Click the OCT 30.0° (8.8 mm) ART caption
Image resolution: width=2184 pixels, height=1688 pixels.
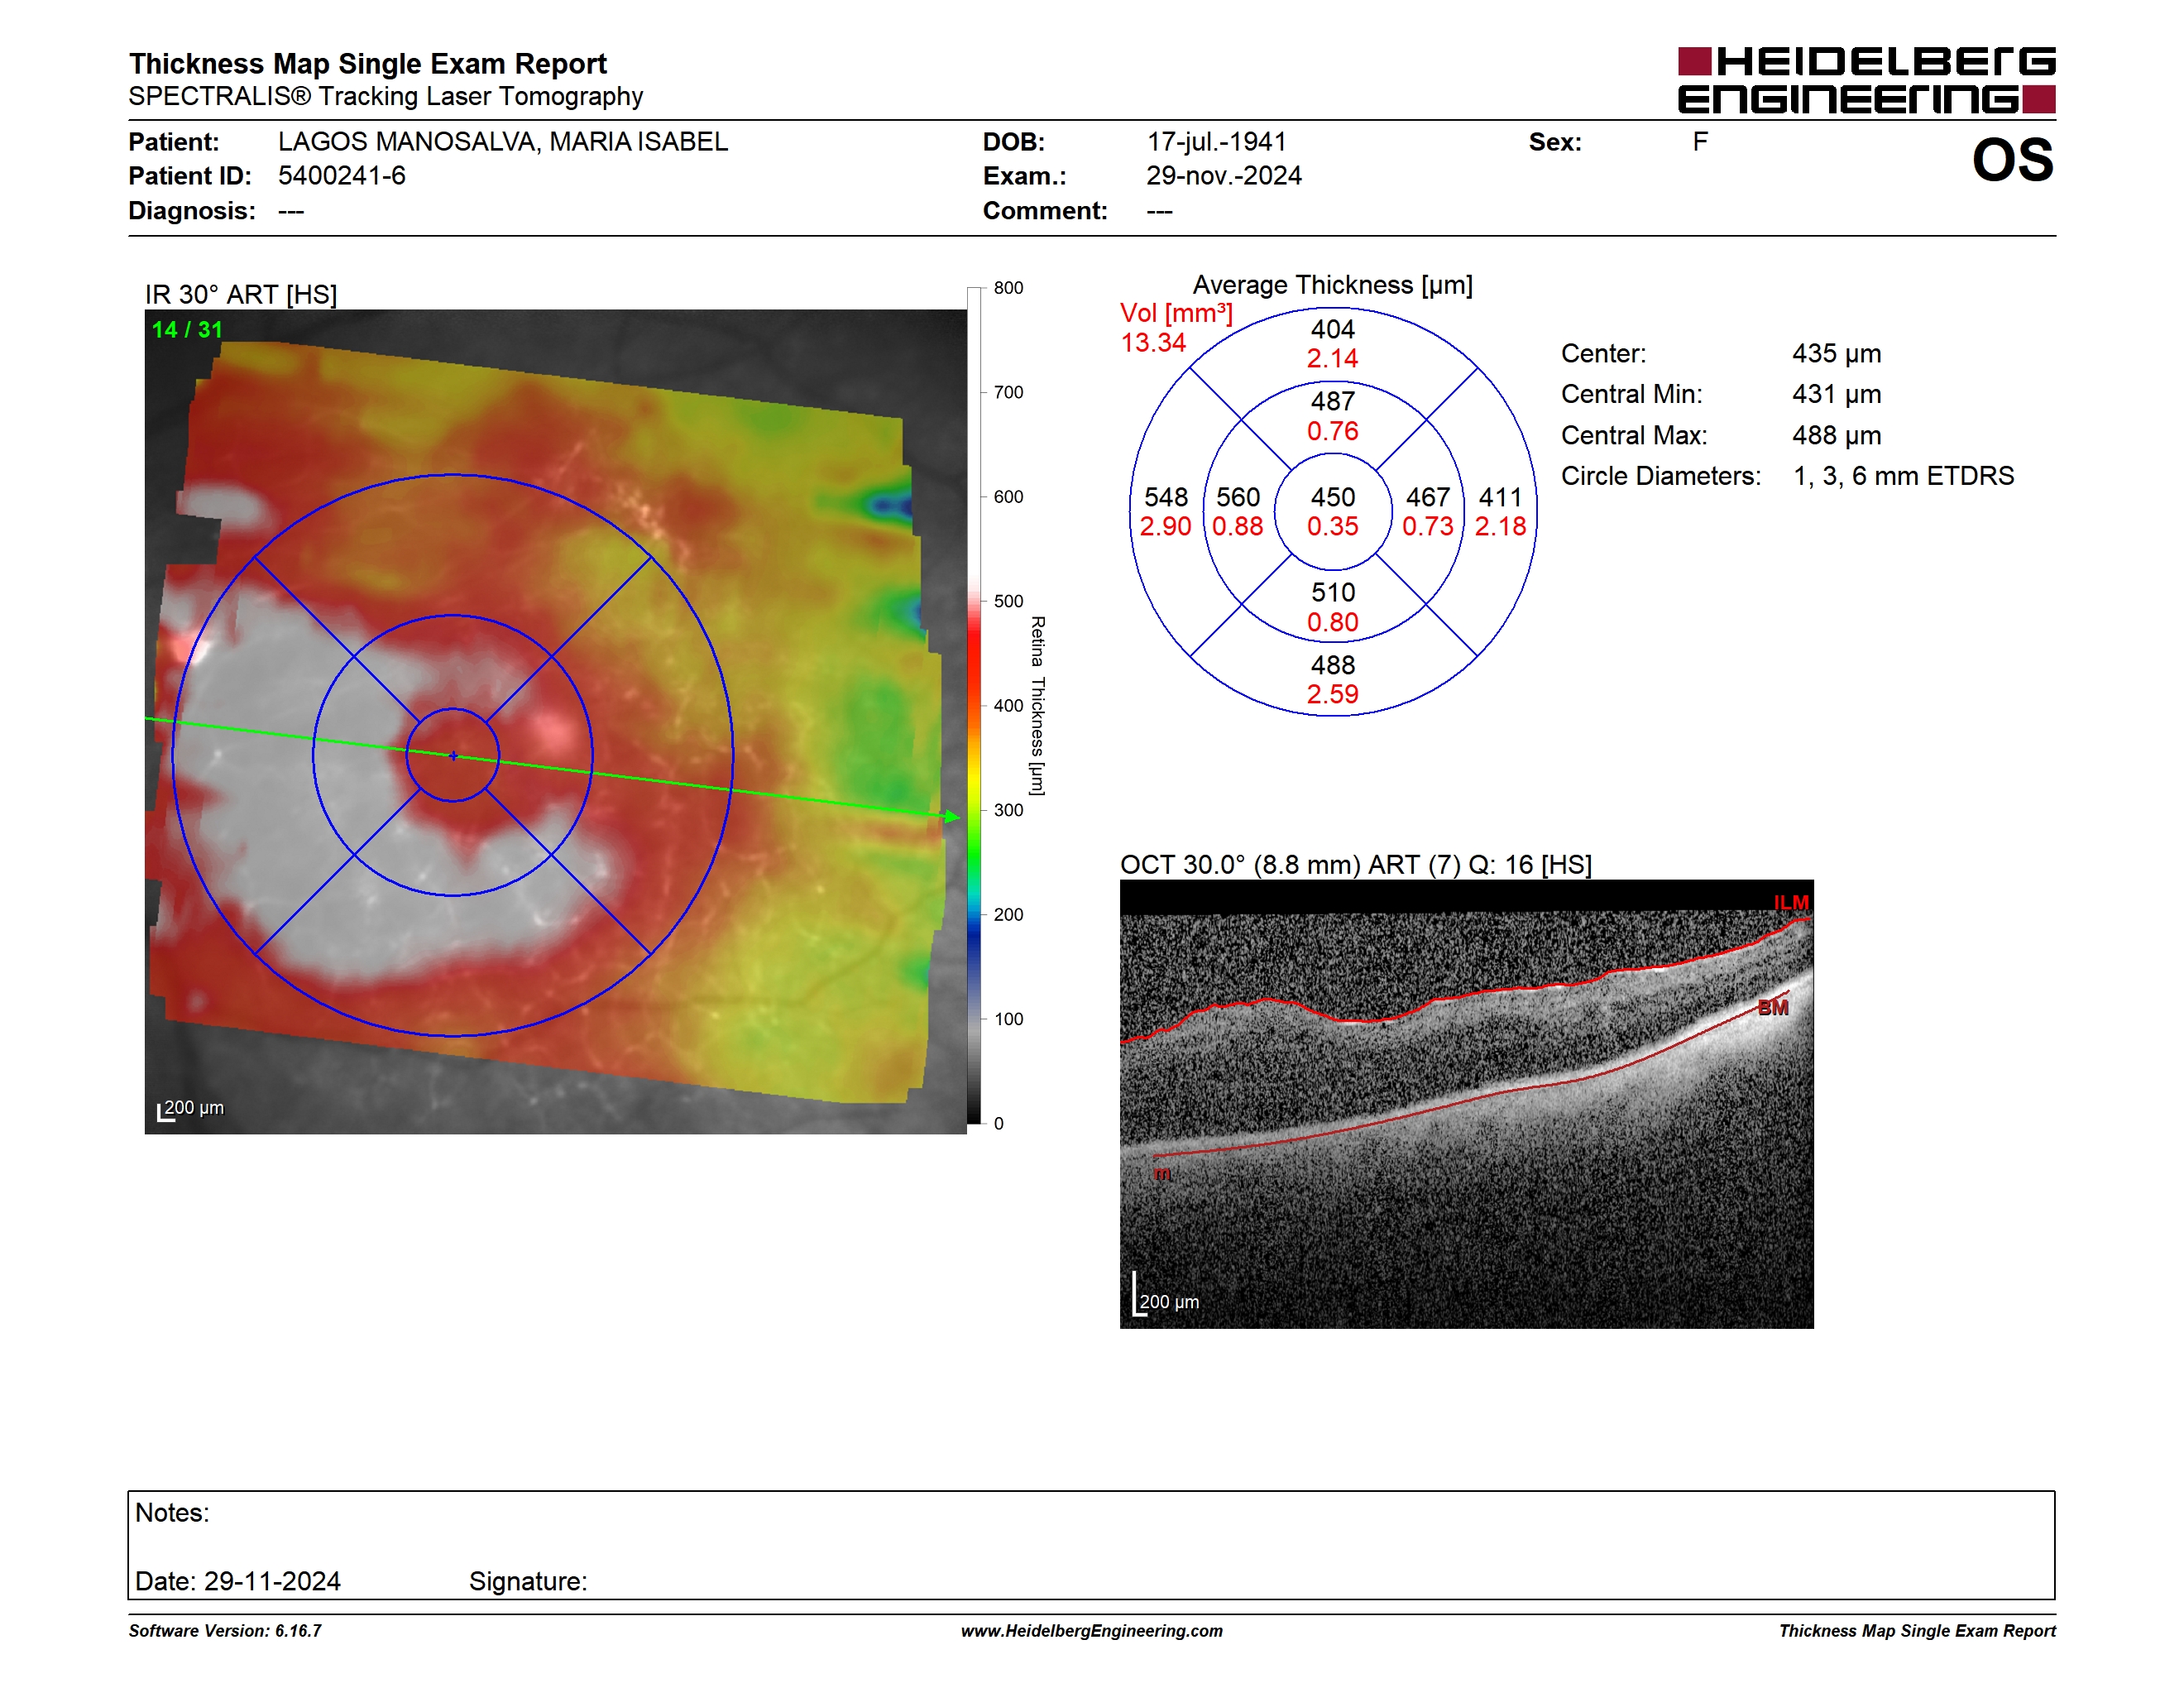coord(1356,865)
